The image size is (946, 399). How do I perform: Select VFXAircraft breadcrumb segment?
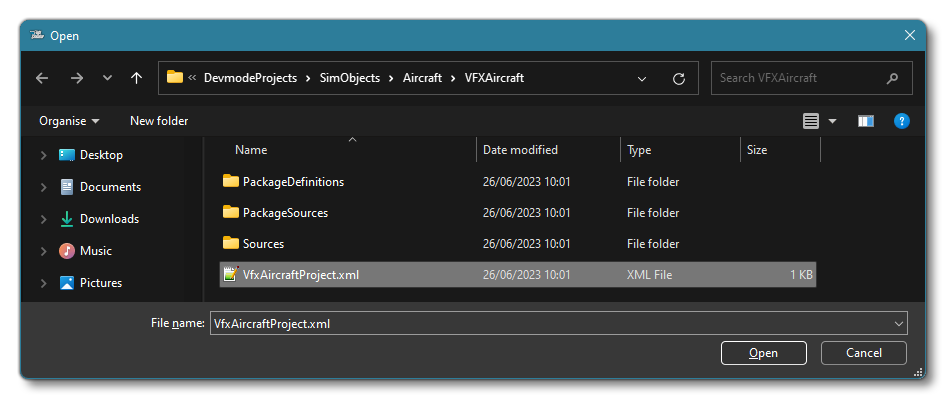[x=494, y=78]
